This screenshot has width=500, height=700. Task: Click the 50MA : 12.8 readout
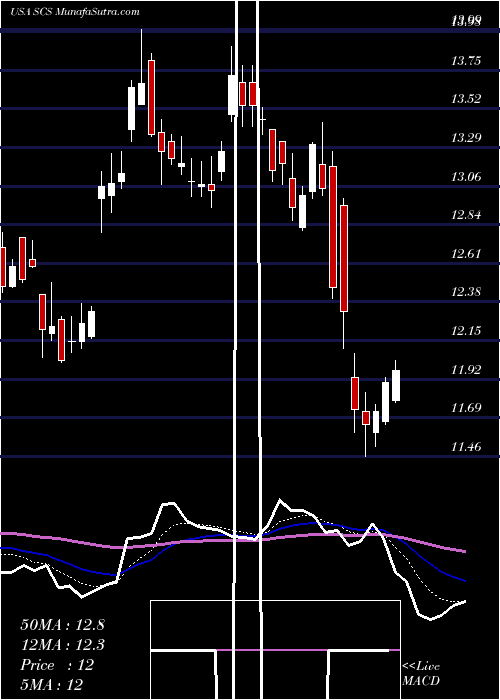pyautogui.click(x=62, y=625)
